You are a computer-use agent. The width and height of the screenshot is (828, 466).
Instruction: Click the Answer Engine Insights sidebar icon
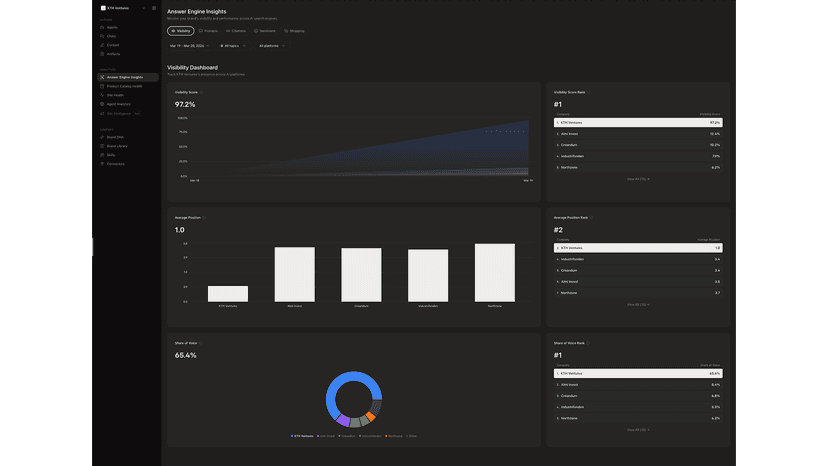click(102, 77)
